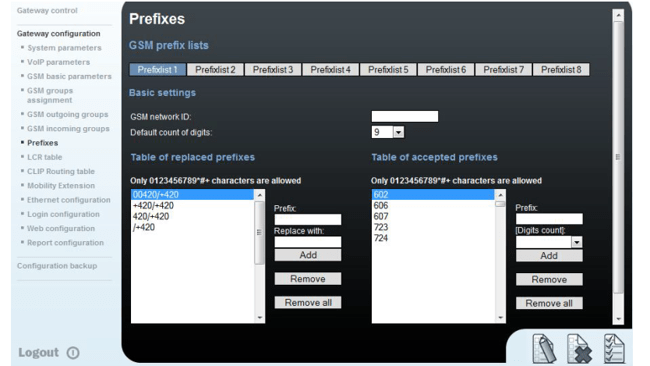The image size is (650, 366).
Task: Open Mobility Extension page
Action: 61,185
